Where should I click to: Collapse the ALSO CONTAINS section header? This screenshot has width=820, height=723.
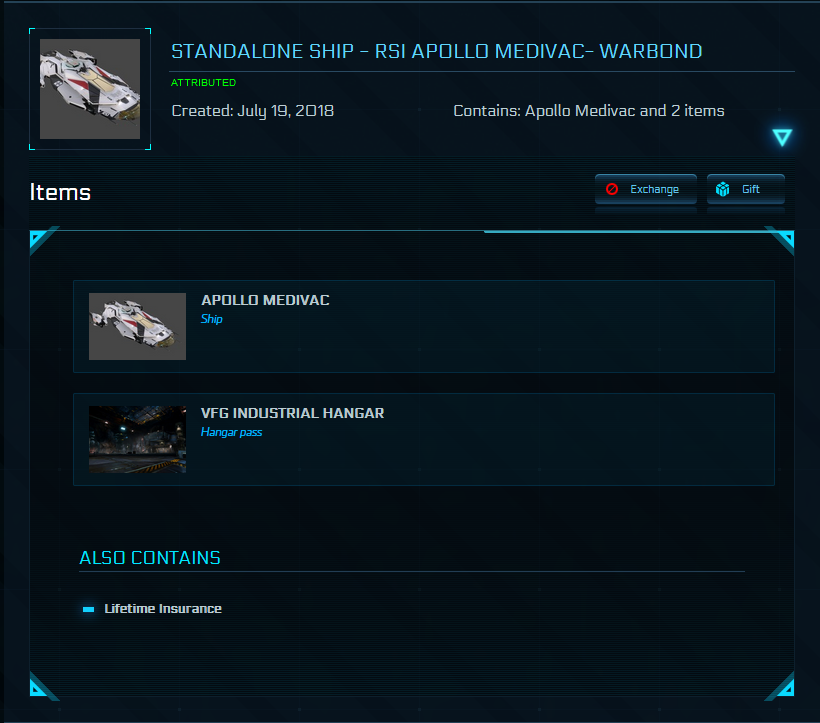click(148, 557)
